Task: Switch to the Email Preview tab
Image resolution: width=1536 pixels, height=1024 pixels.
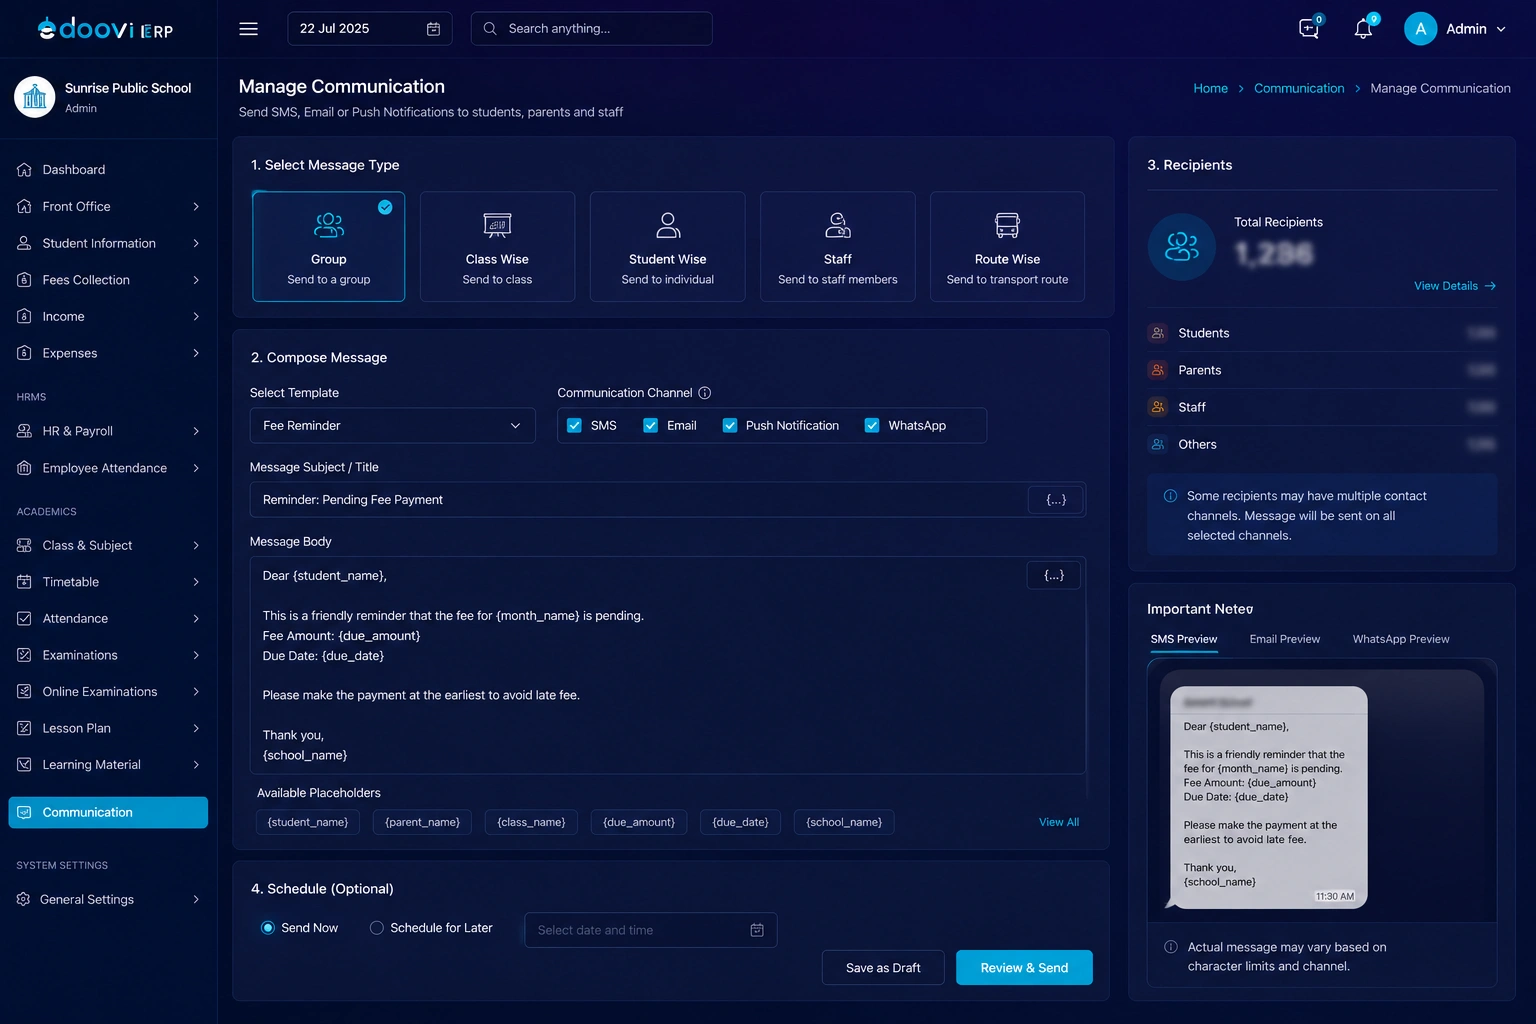Action: click(1285, 640)
